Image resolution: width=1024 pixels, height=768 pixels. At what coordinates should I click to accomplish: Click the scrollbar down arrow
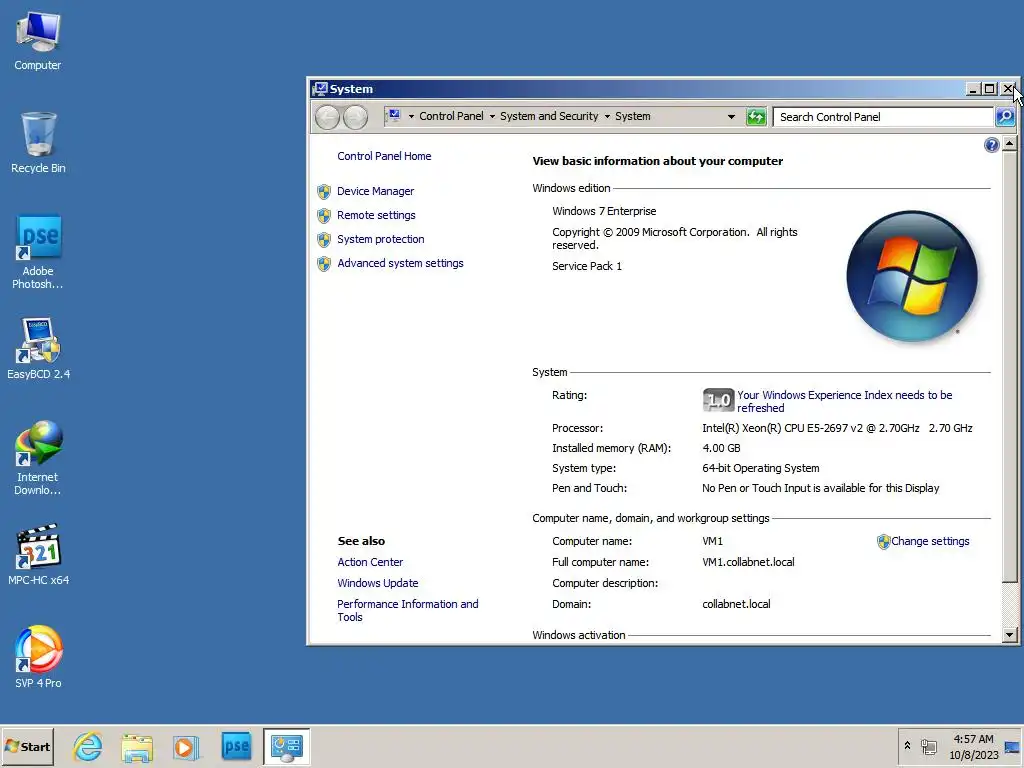click(1010, 634)
